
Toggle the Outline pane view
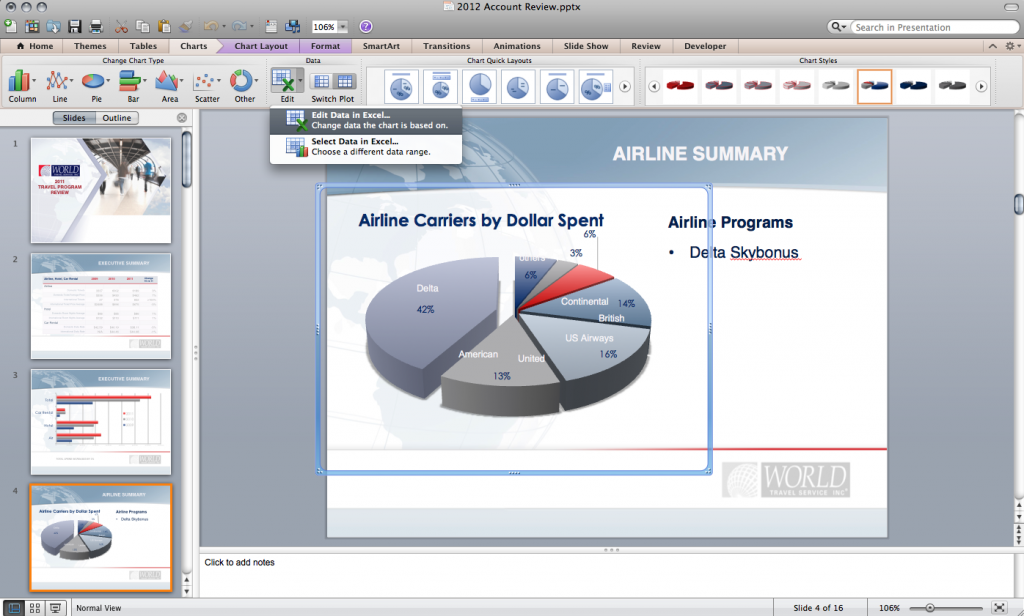tap(117, 118)
